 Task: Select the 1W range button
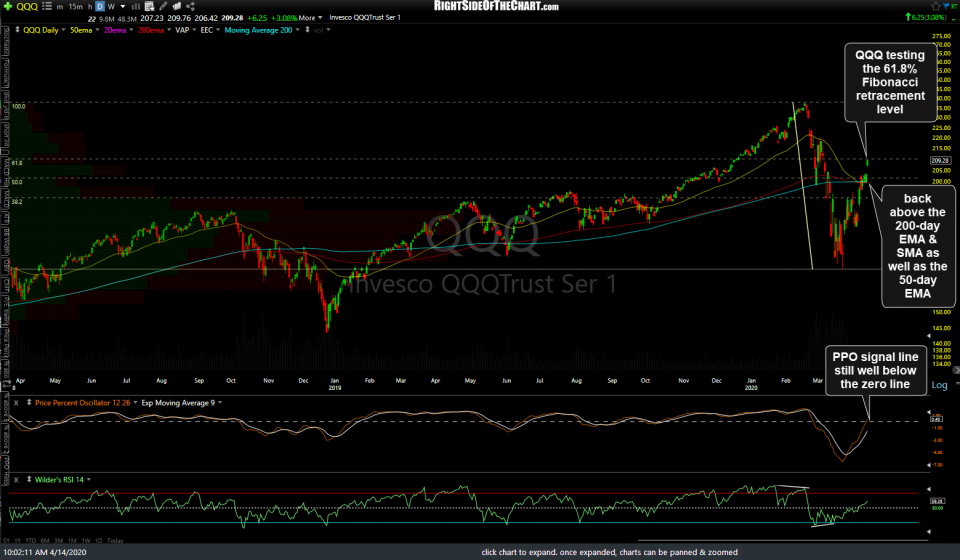86,541
